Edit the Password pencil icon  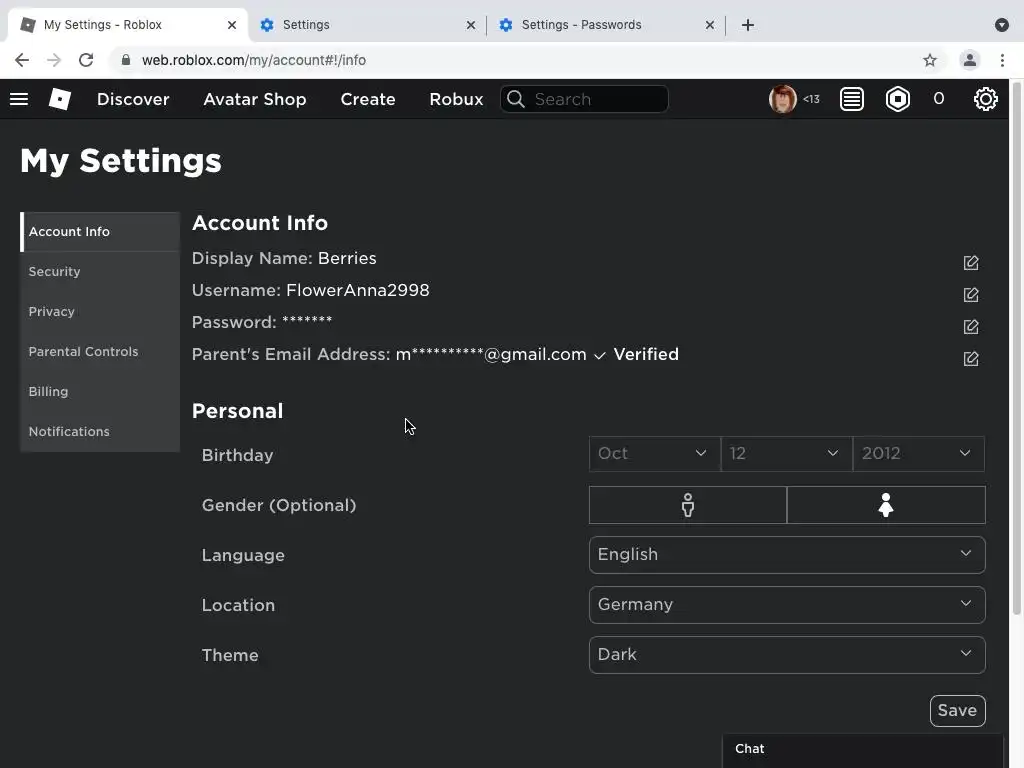[x=971, y=327]
